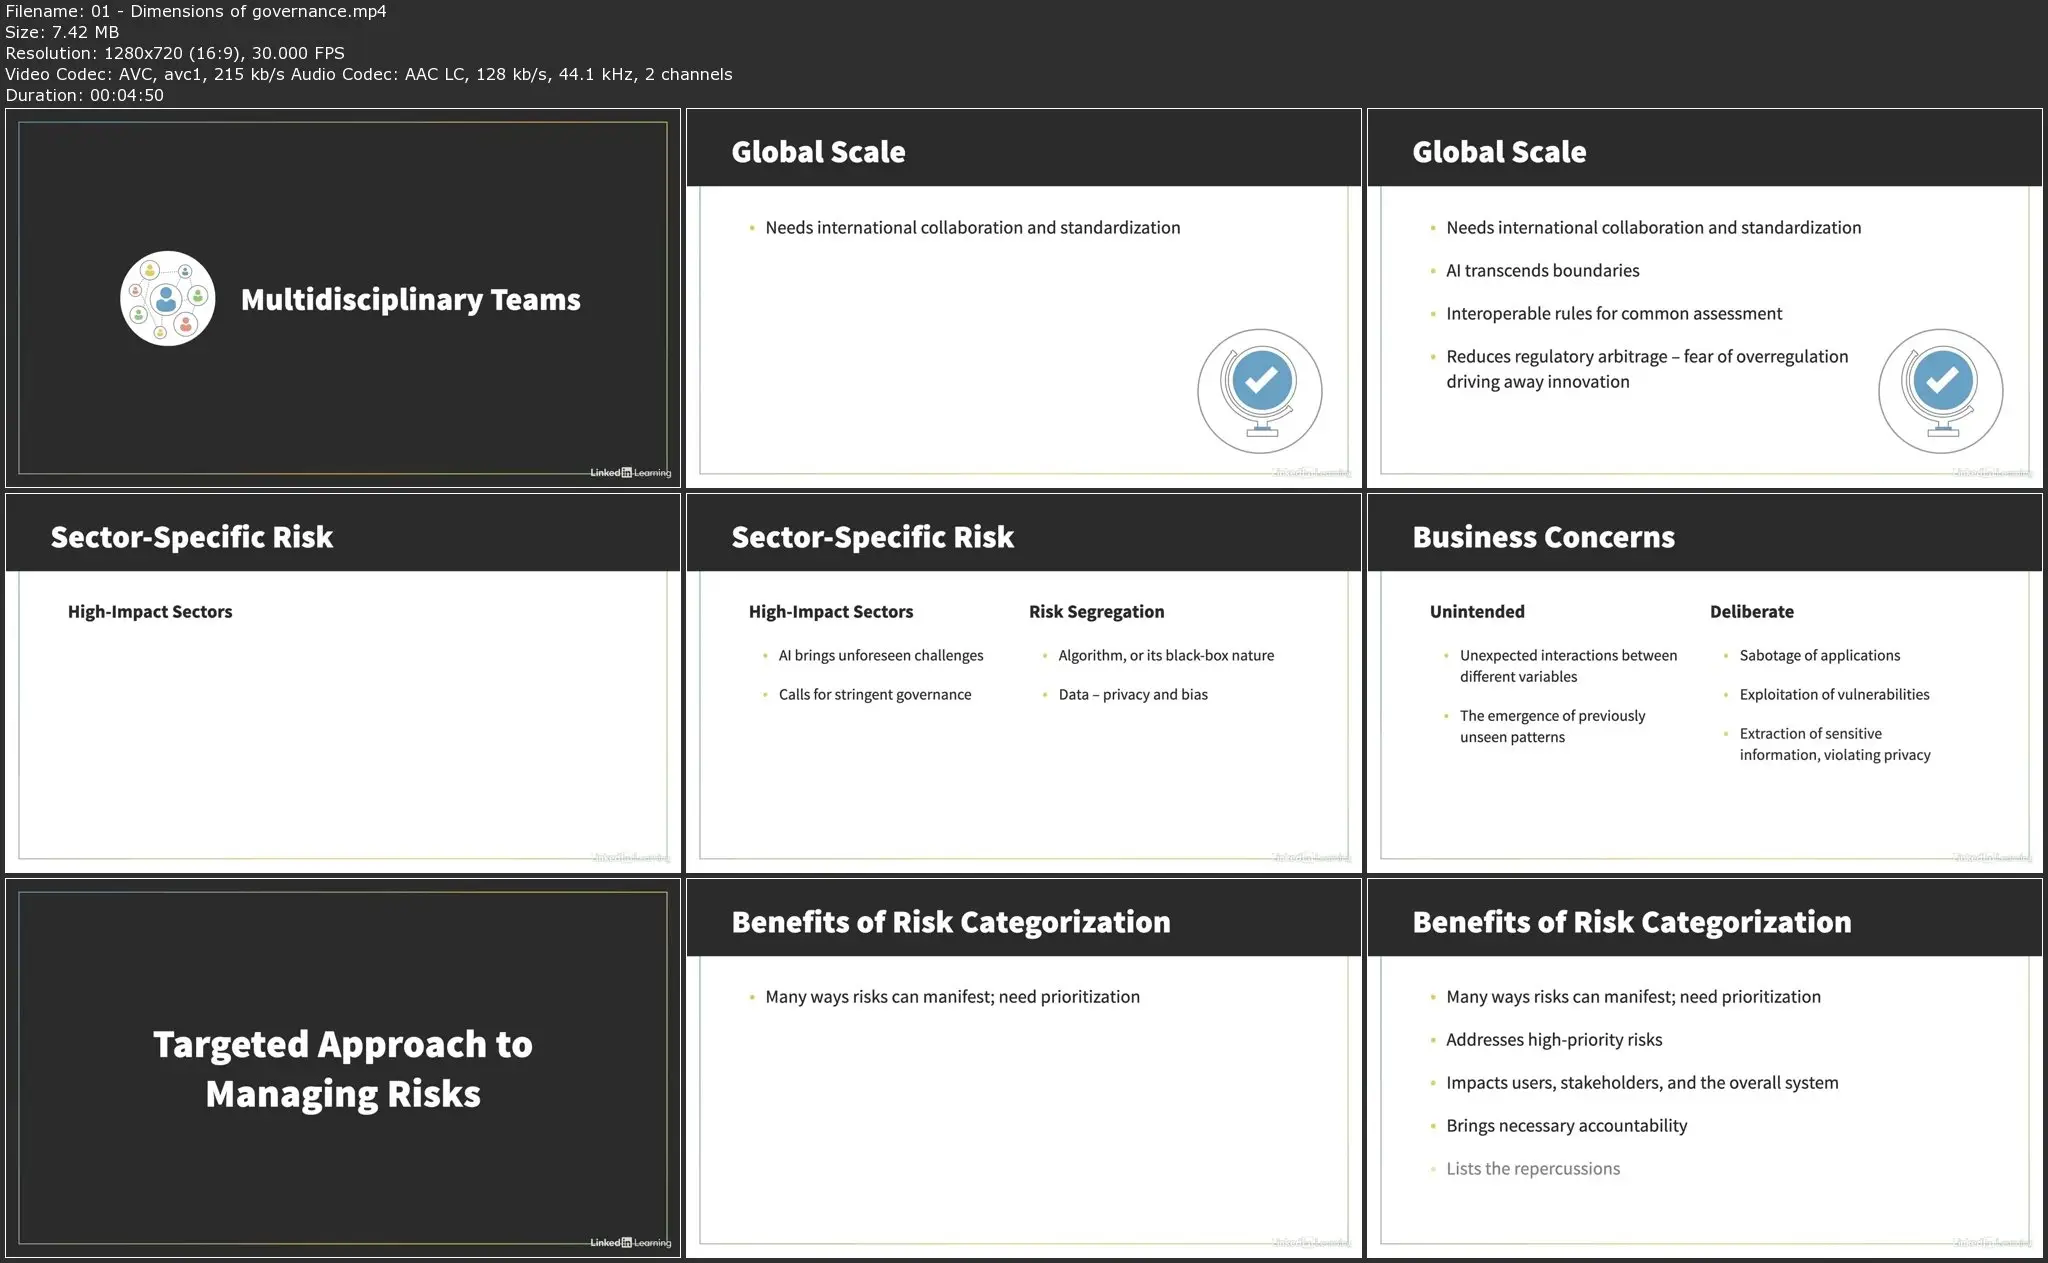Click the Risk Segregation column heading
The height and width of the screenshot is (1263, 2048).
point(1096,612)
